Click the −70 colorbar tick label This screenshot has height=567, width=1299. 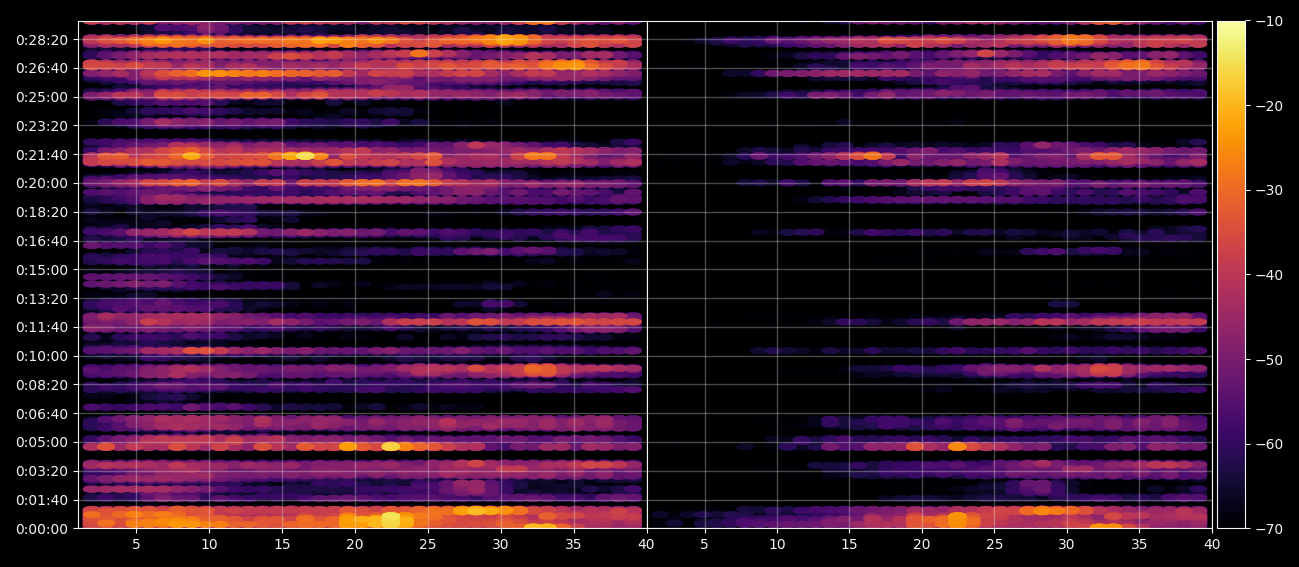(x=1269, y=529)
